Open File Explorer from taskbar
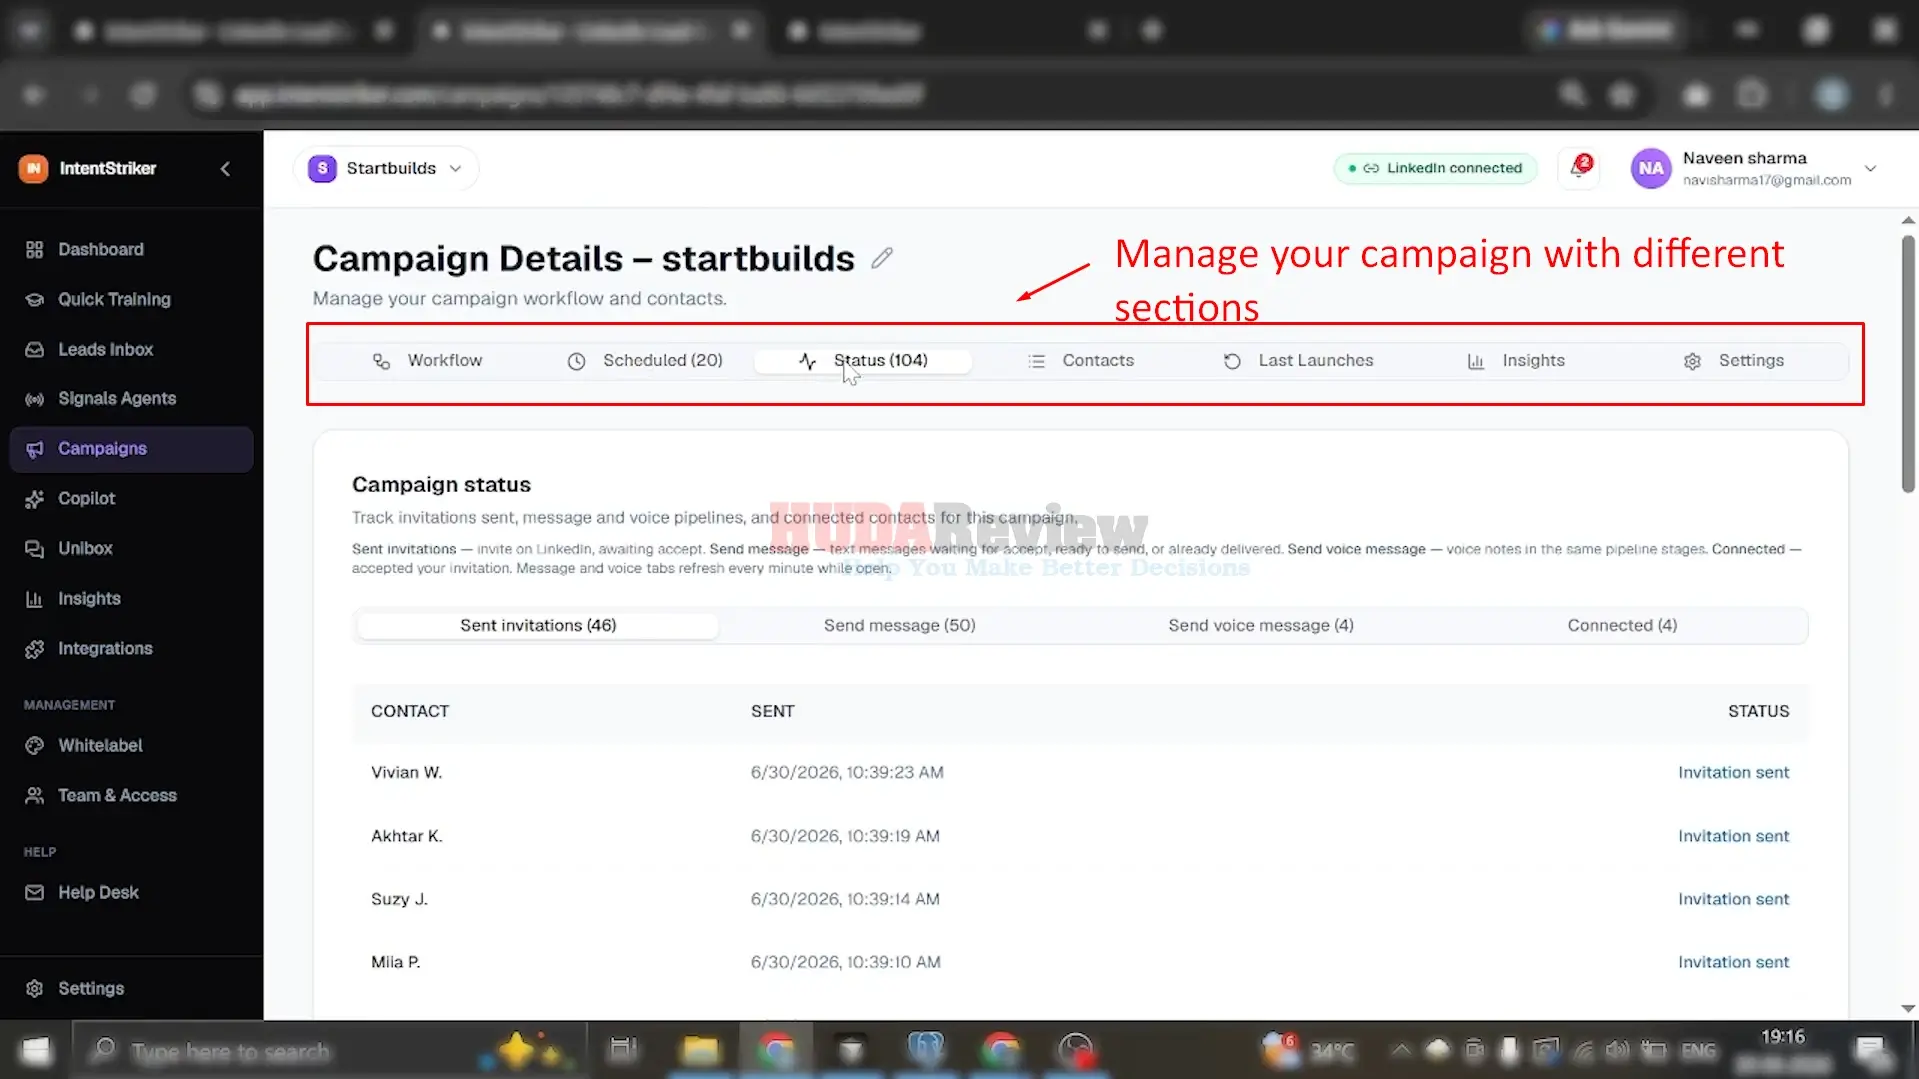This screenshot has height=1079, width=1919. pos(700,1050)
